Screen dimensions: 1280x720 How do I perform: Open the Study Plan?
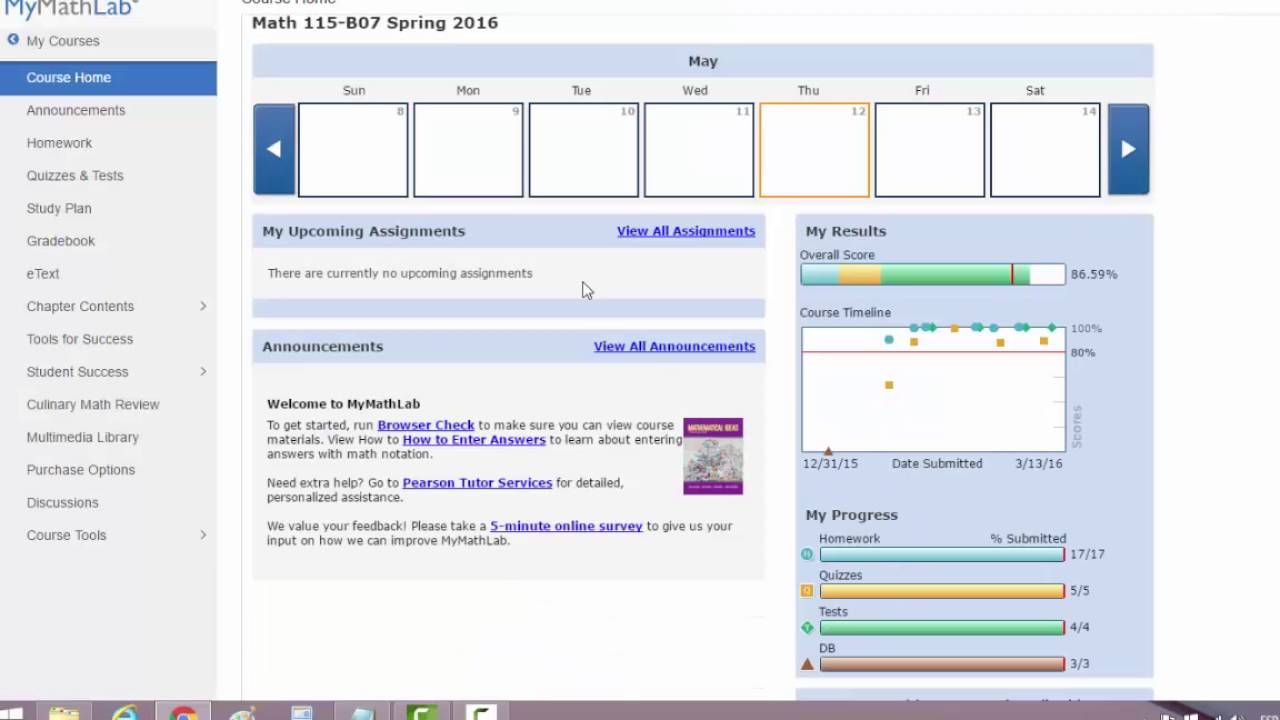59,208
